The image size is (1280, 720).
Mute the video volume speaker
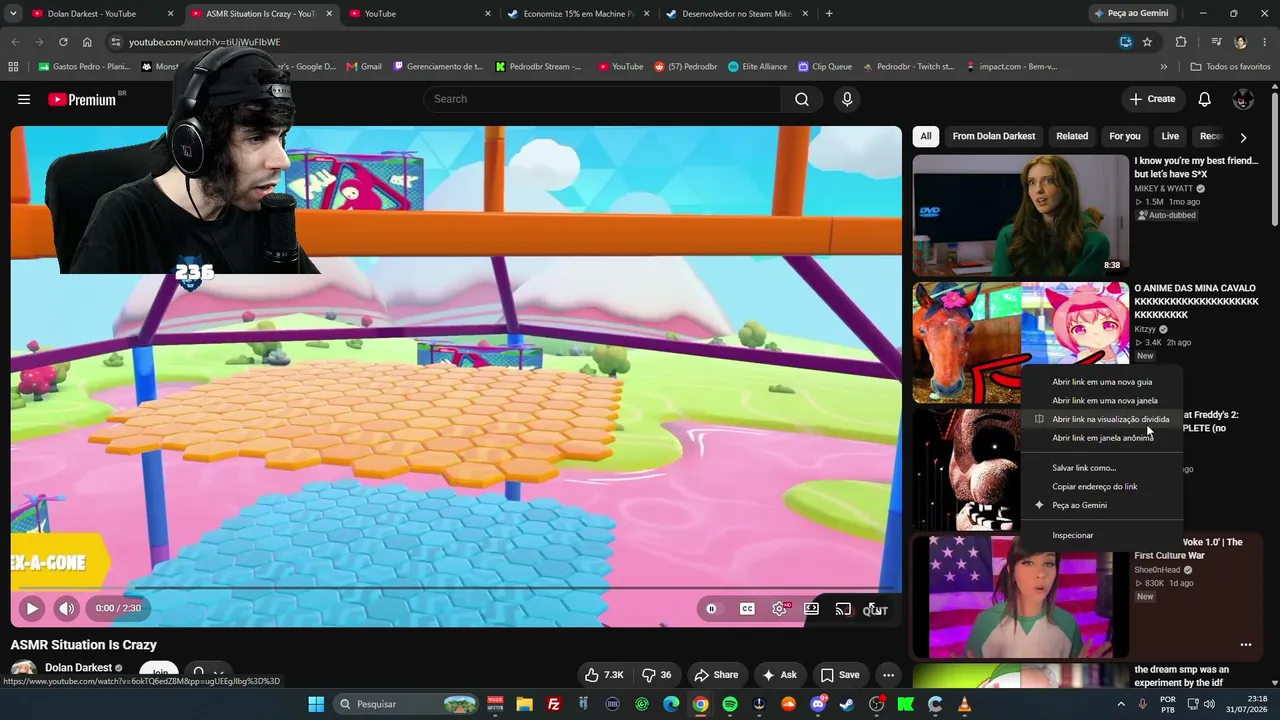tap(66, 608)
